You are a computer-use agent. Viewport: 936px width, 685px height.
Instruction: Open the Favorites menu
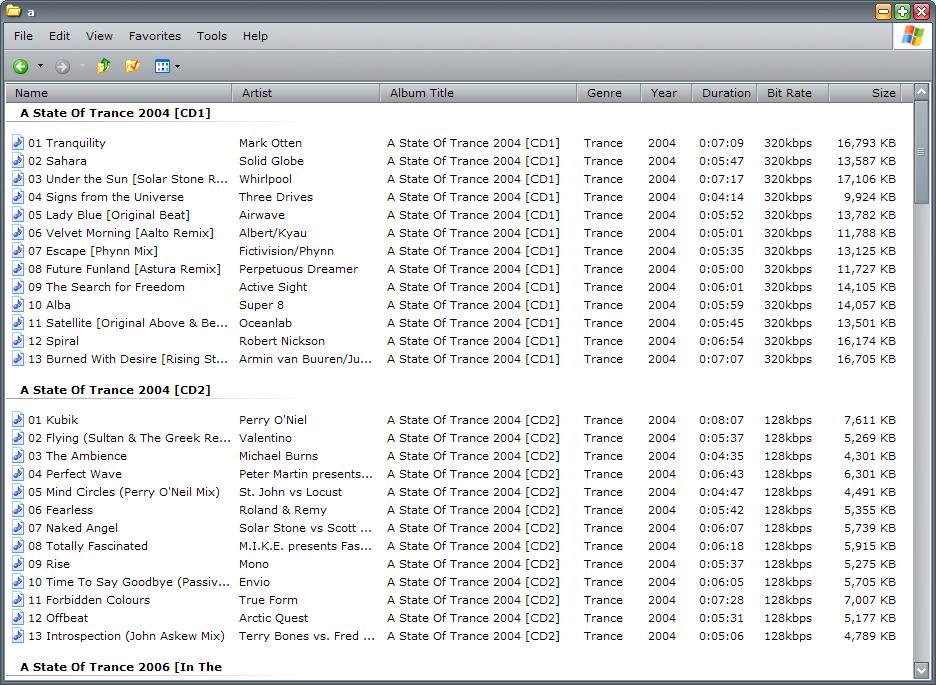coord(155,36)
